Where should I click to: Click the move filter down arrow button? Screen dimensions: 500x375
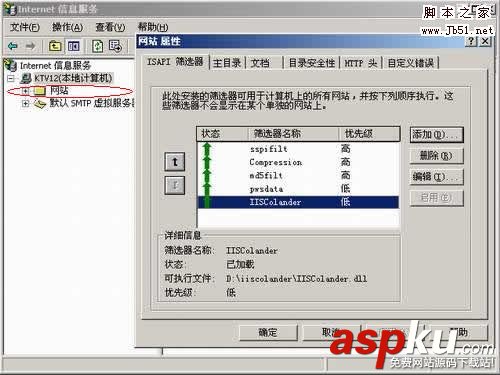point(175,185)
